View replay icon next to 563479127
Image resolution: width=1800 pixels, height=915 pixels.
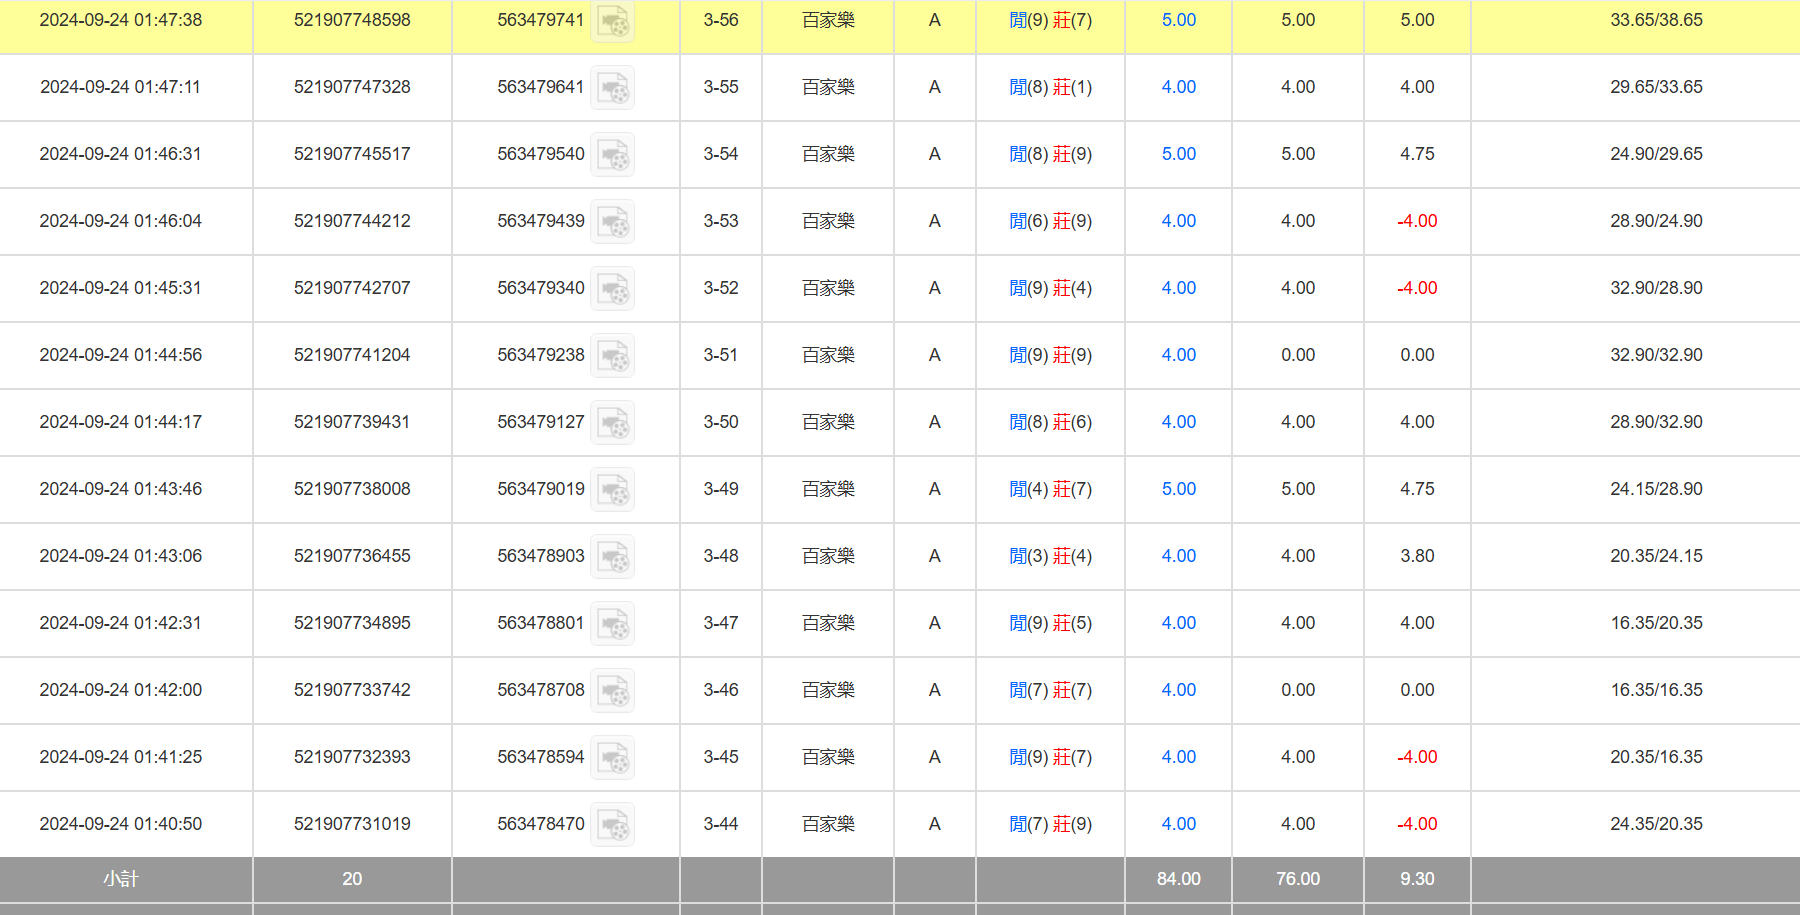612,423
